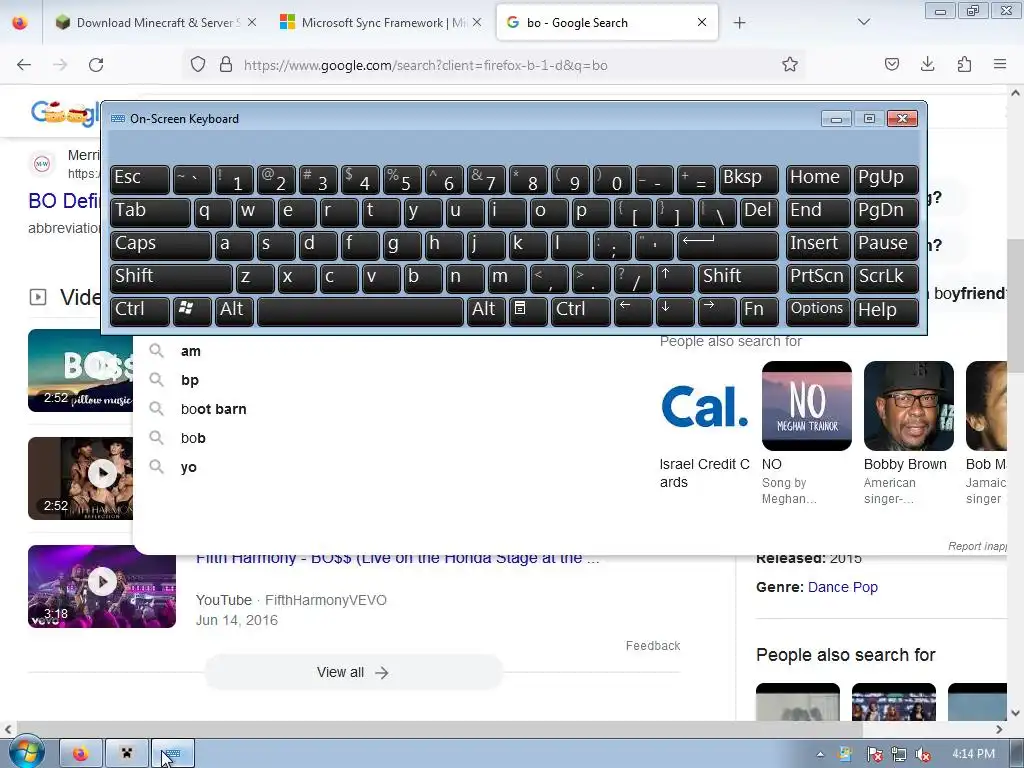Click the context menu key on On-Screen Keyboard

coord(528,311)
